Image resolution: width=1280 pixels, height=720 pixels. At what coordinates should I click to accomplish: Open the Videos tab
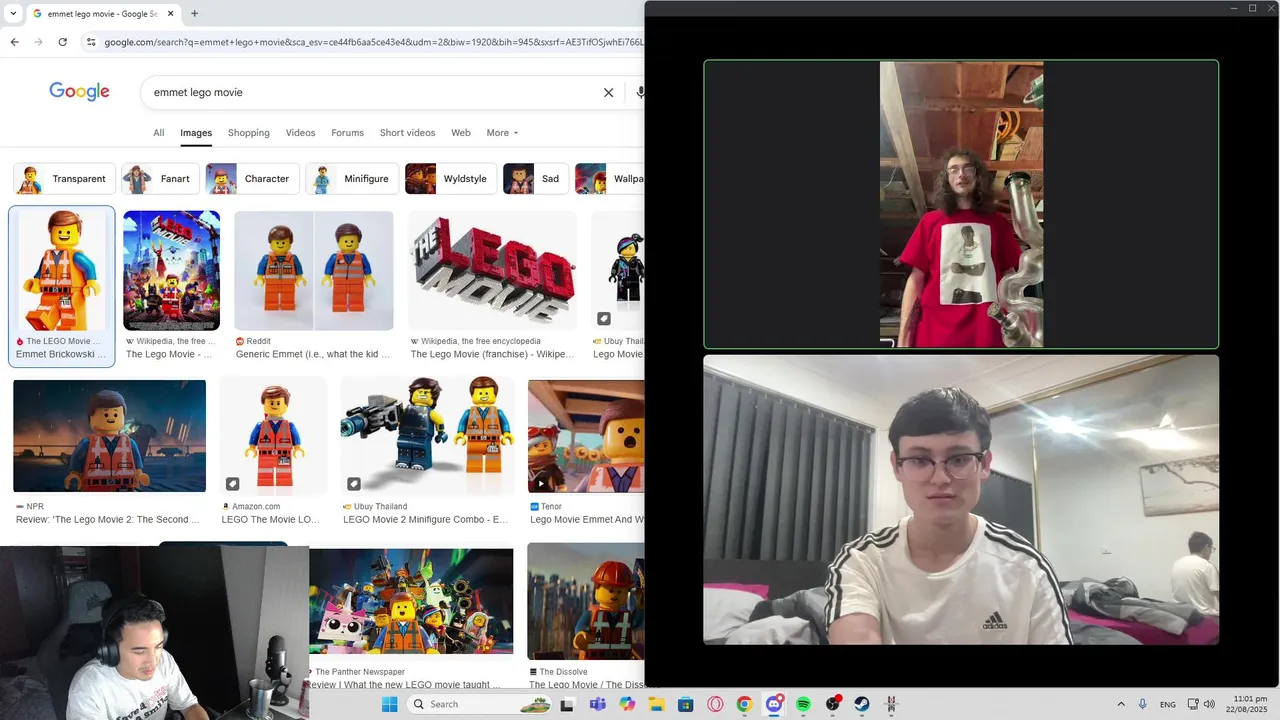click(300, 133)
